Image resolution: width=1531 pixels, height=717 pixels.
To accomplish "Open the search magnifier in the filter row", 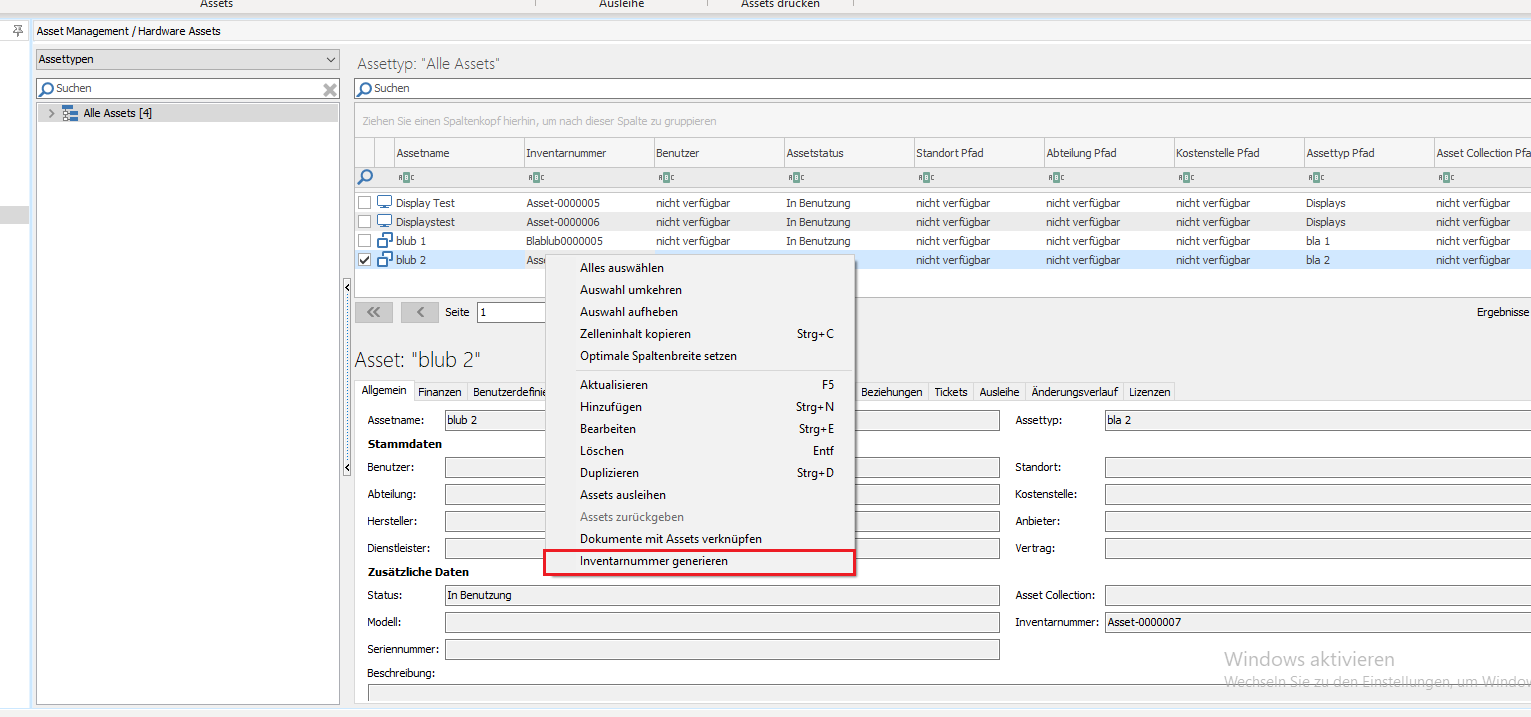I will click(x=365, y=177).
